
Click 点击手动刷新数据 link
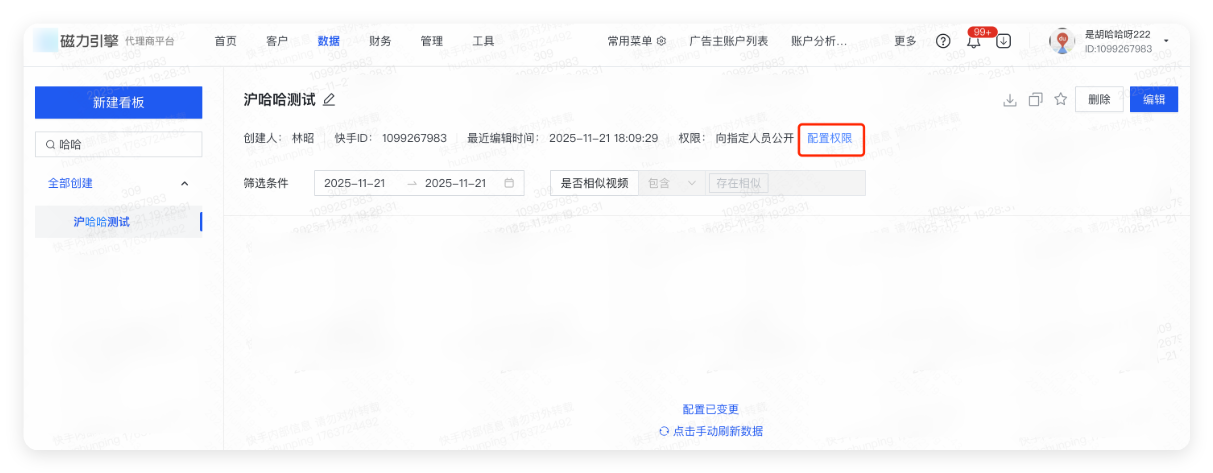[718, 431]
